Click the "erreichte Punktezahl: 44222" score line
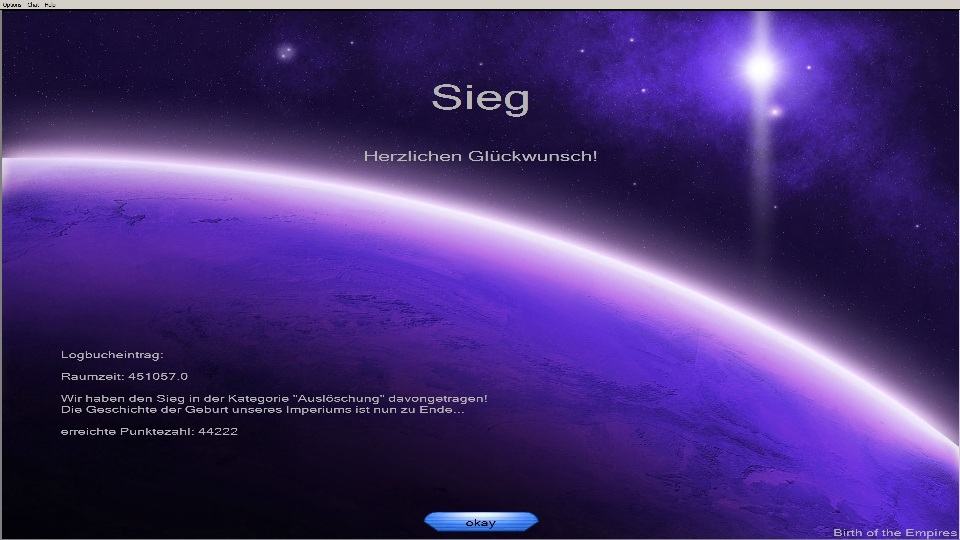960x540 pixels. [149, 432]
